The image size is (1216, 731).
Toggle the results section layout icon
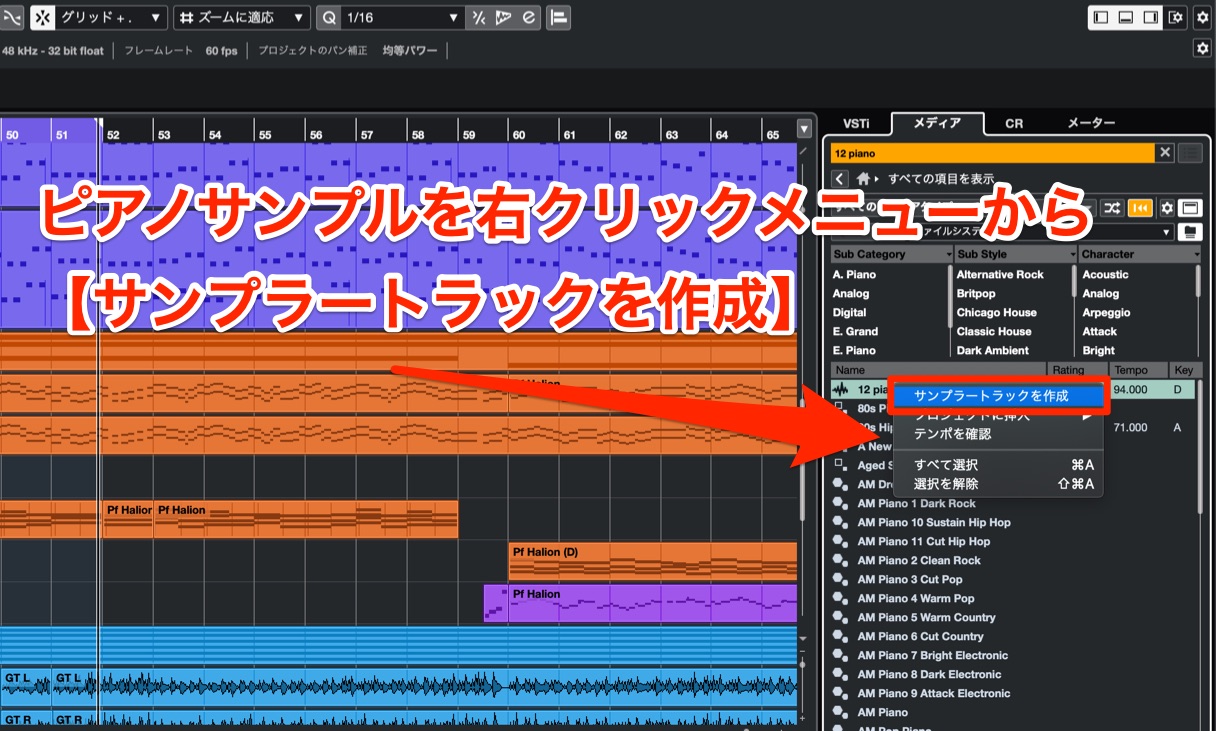pos(1189,207)
